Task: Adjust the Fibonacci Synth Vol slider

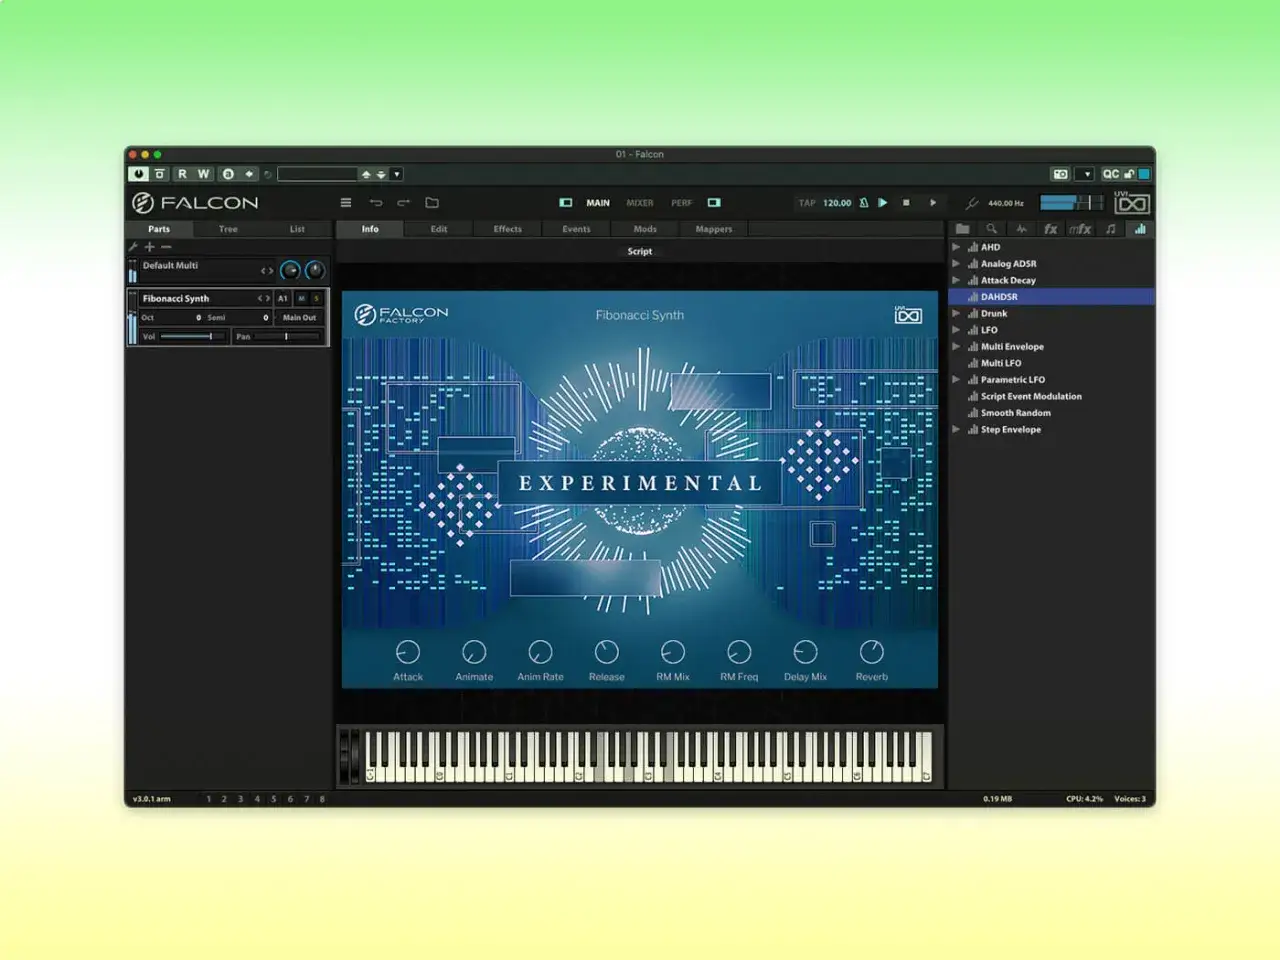Action: pyautogui.click(x=192, y=337)
